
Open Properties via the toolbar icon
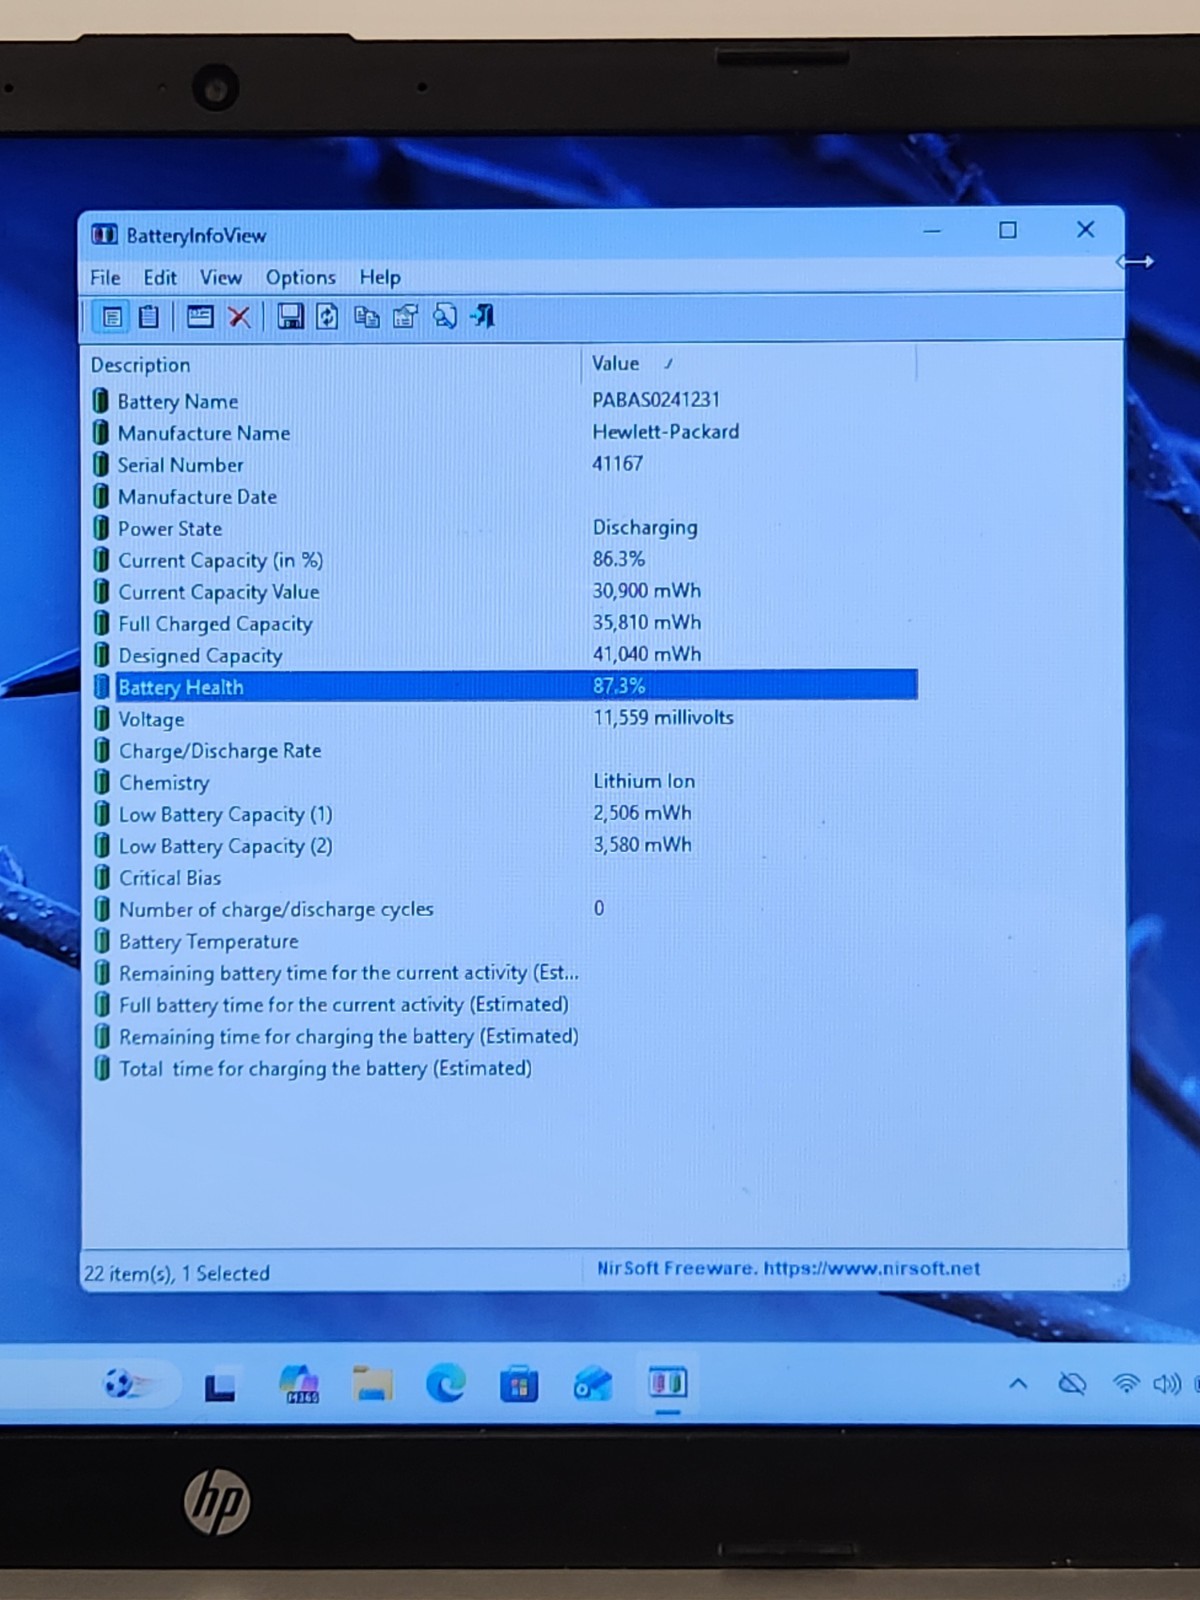406,317
